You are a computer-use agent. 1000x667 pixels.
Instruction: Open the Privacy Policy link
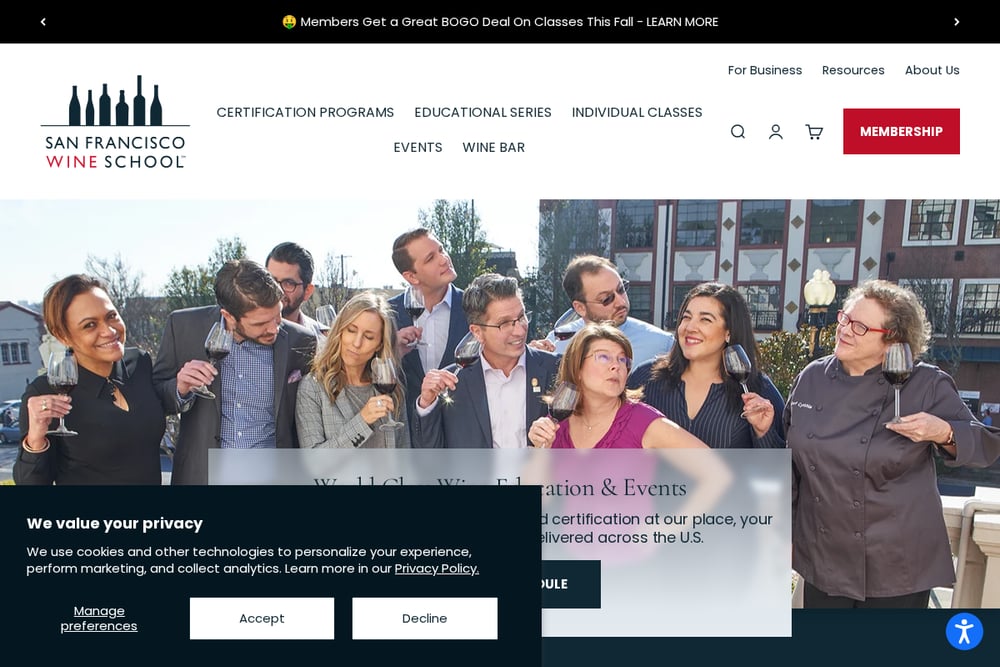pyautogui.click(x=437, y=568)
